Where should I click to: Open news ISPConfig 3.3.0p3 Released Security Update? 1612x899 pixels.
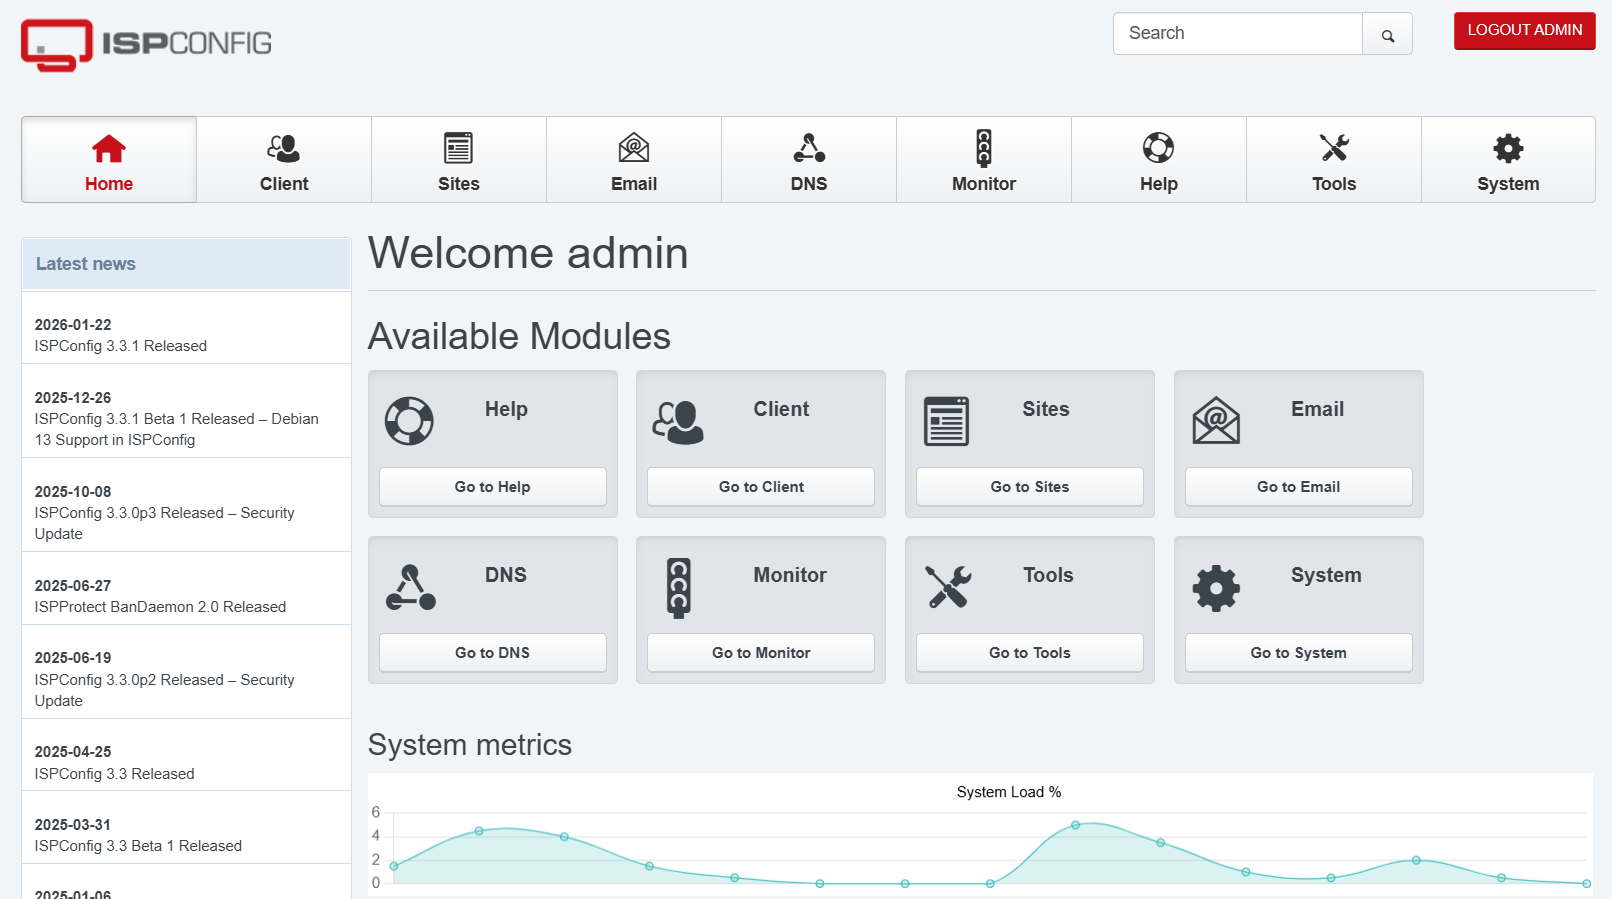tap(165, 523)
